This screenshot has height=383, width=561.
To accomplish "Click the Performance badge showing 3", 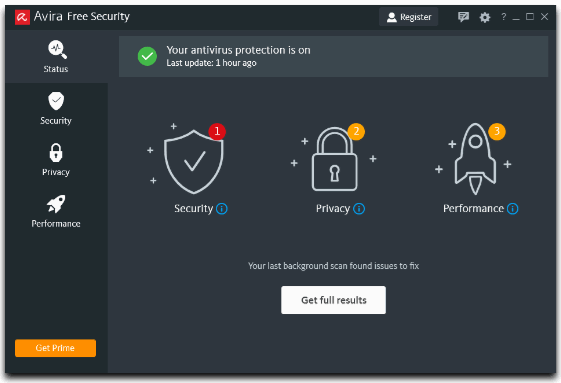I will pyautogui.click(x=497, y=131).
